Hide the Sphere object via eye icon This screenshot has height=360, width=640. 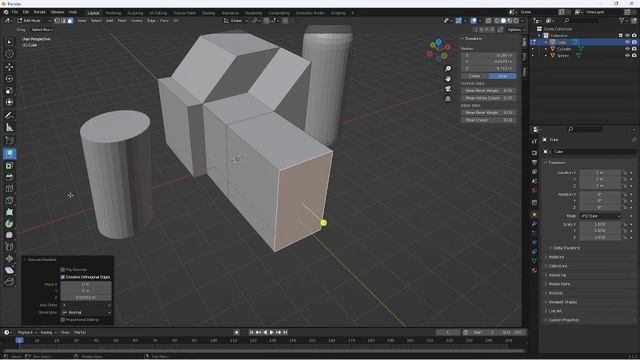coord(627,55)
